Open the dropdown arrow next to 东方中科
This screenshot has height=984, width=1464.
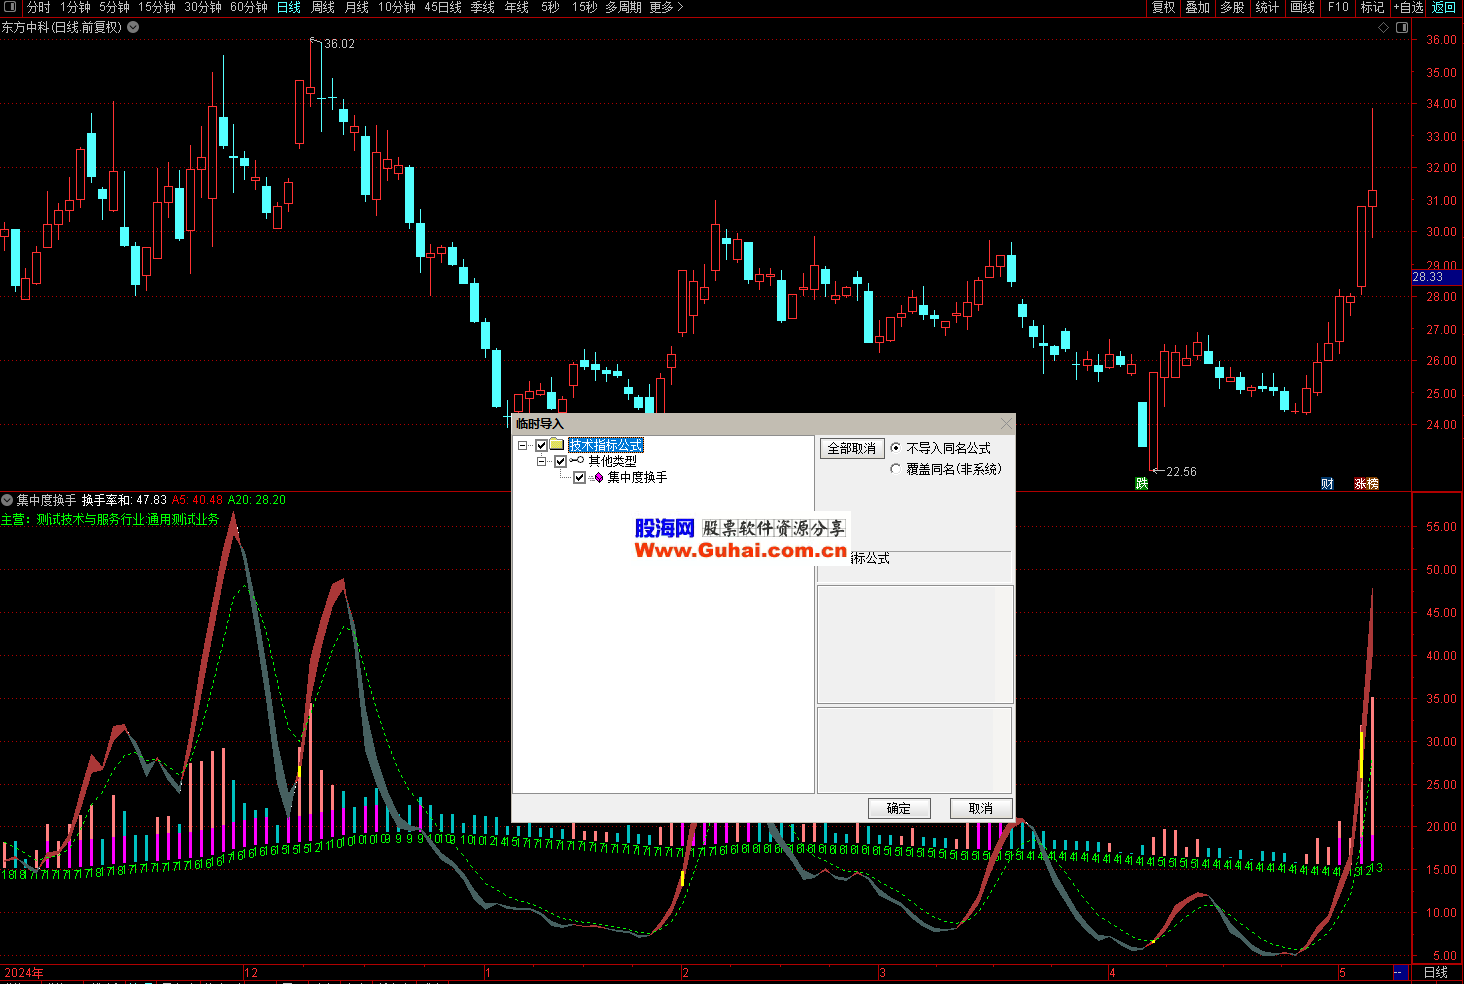click(x=133, y=27)
